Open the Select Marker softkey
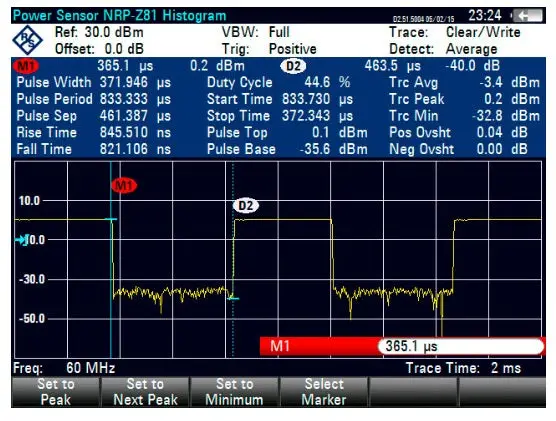The width and height of the screenshot is (556, 421). click(324, 392)
